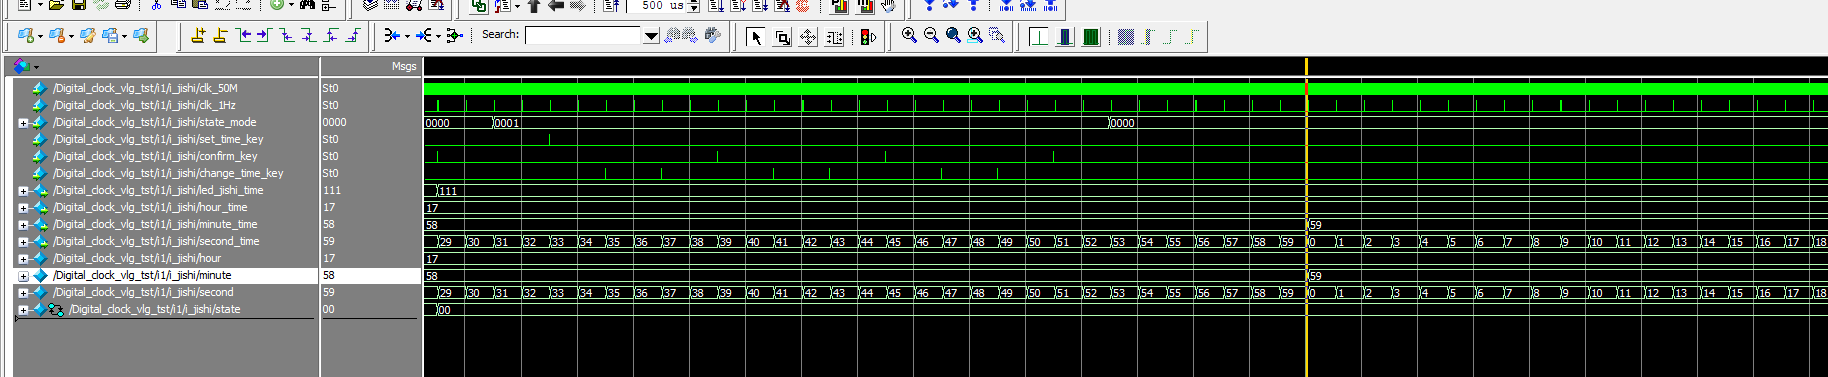Expand the led_jishi_time signal bus
The width and height of the screenshot is (1828, 377).
[x=23, y=191]
